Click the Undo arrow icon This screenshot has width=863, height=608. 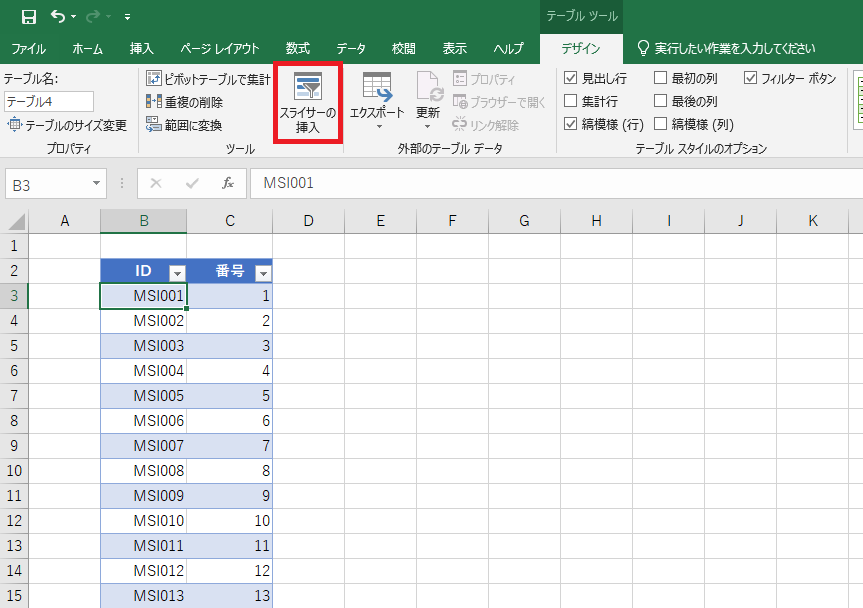58,17
